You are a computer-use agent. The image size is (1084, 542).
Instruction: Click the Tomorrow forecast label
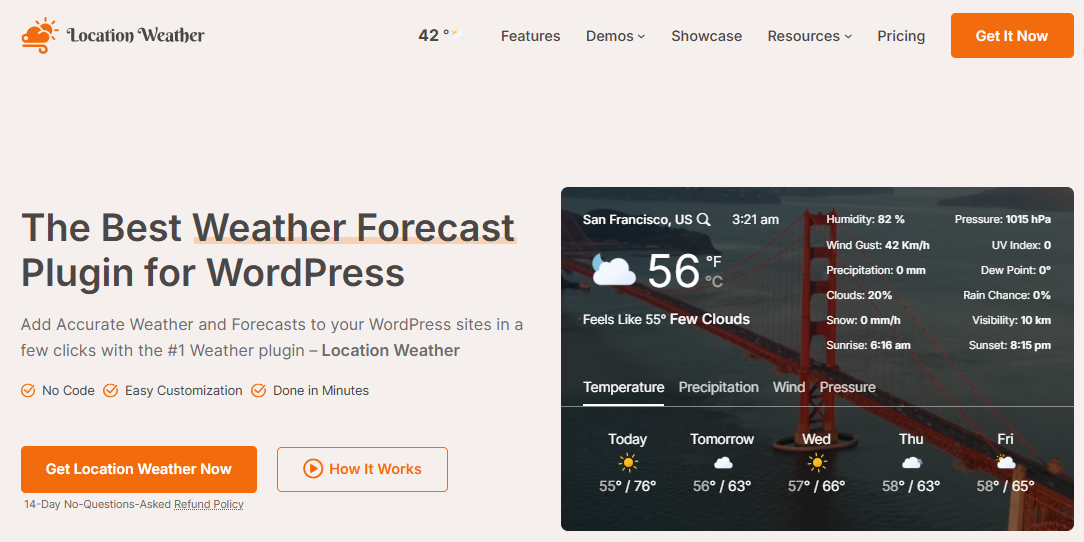pos(722,439)
